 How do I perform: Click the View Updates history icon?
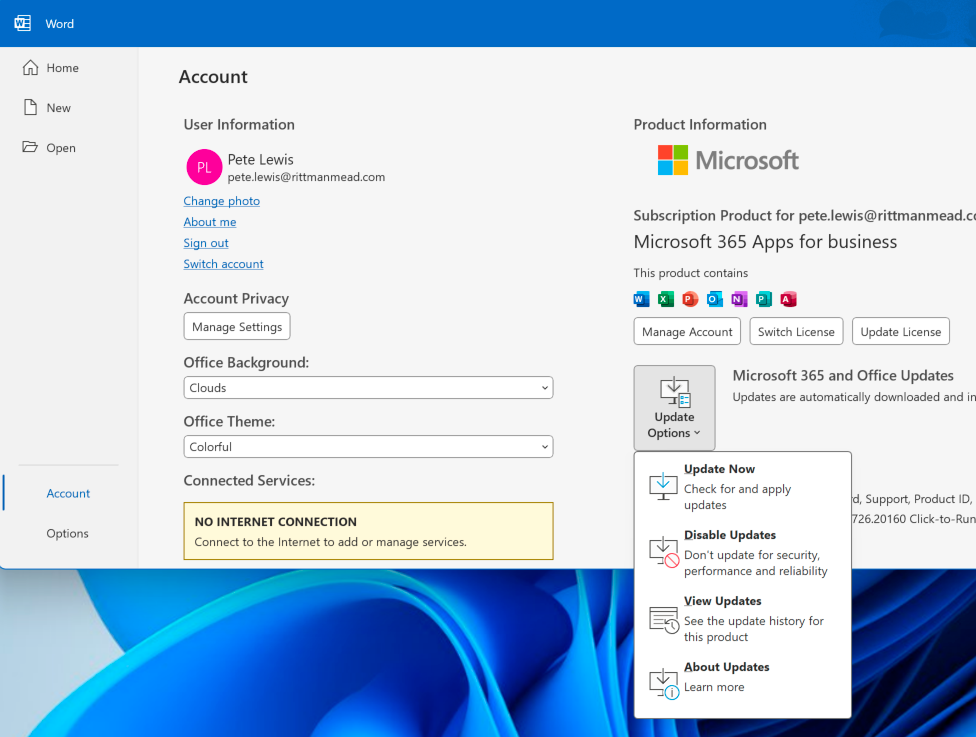pos(664,619)
